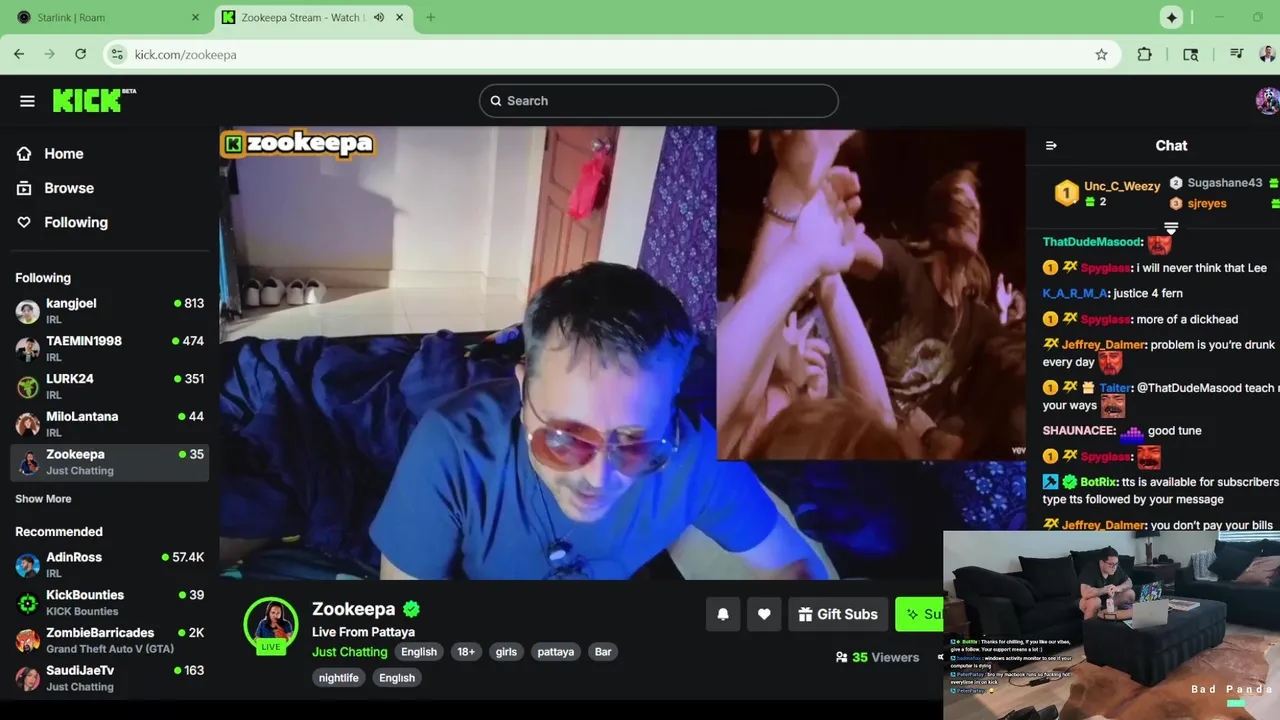
Task: Open the media controls icon
Action: pyautogui.click(x=1237, y=54)
